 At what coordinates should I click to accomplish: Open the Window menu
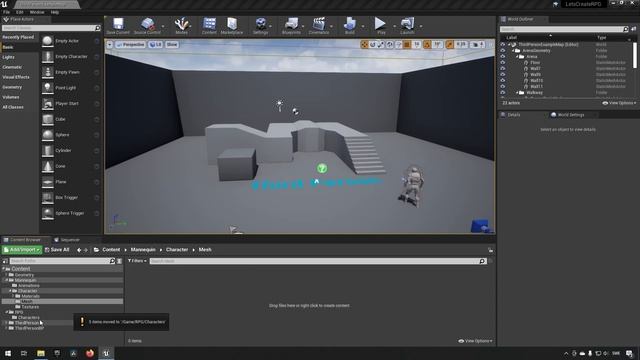coord(37,12)
